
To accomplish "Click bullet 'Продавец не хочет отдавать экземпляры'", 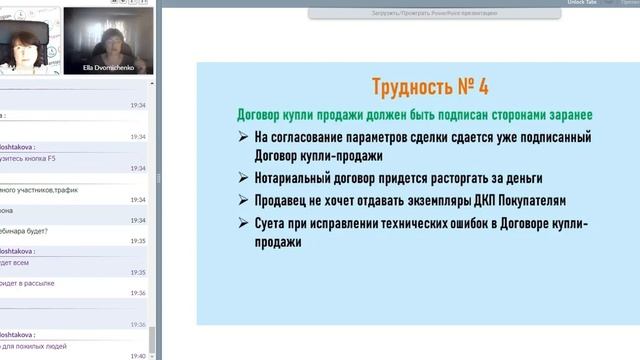I will coord(410,201).
